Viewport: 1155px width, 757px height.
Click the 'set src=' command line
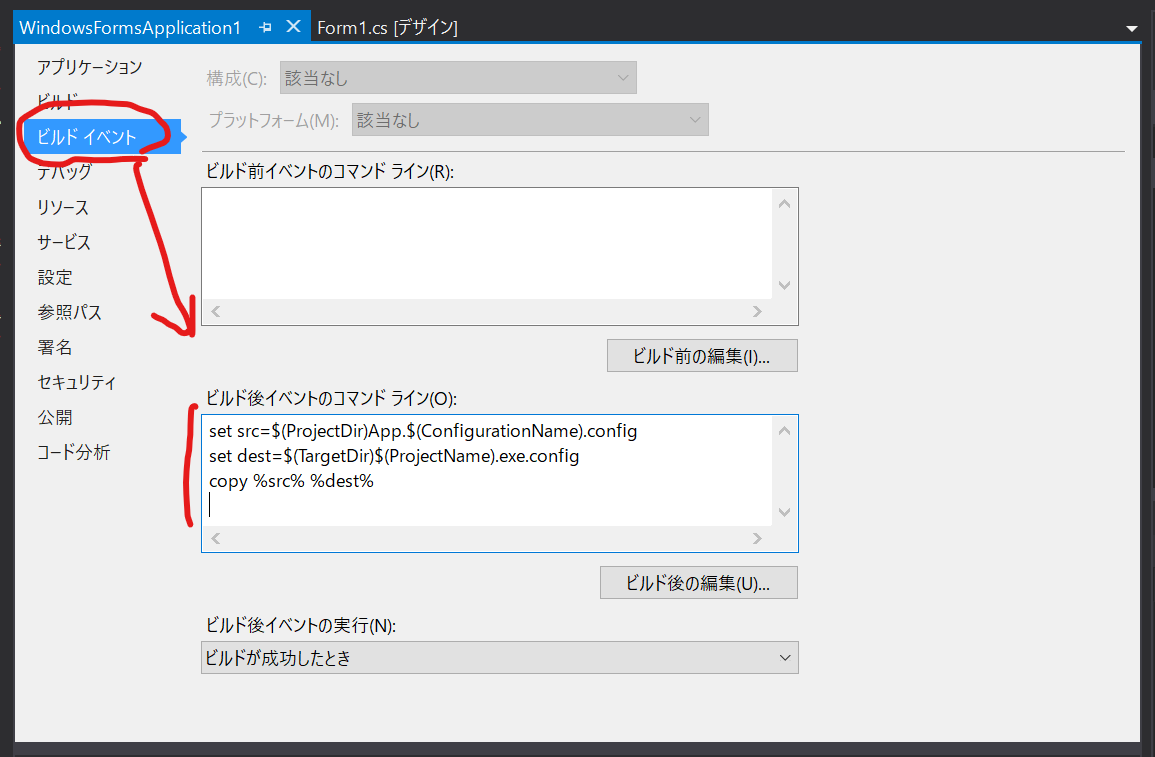423,431
